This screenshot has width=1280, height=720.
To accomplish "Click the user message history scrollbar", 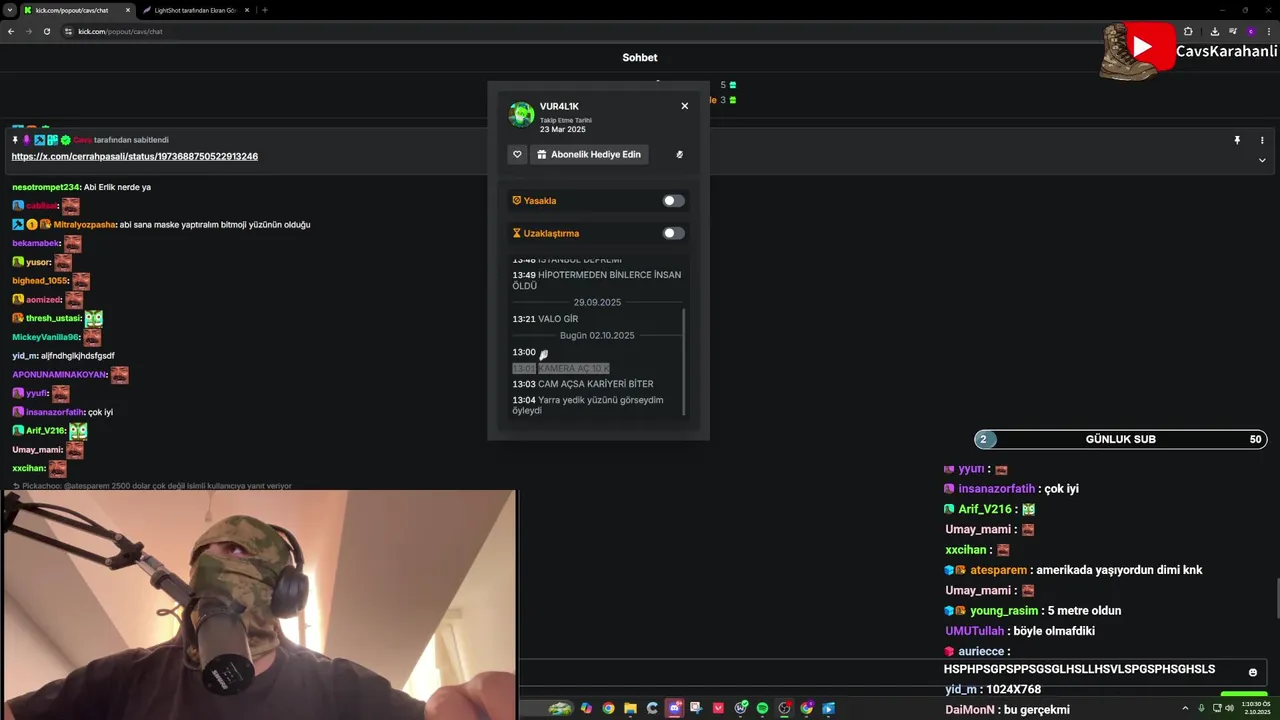I will click(x=684, y=360).
